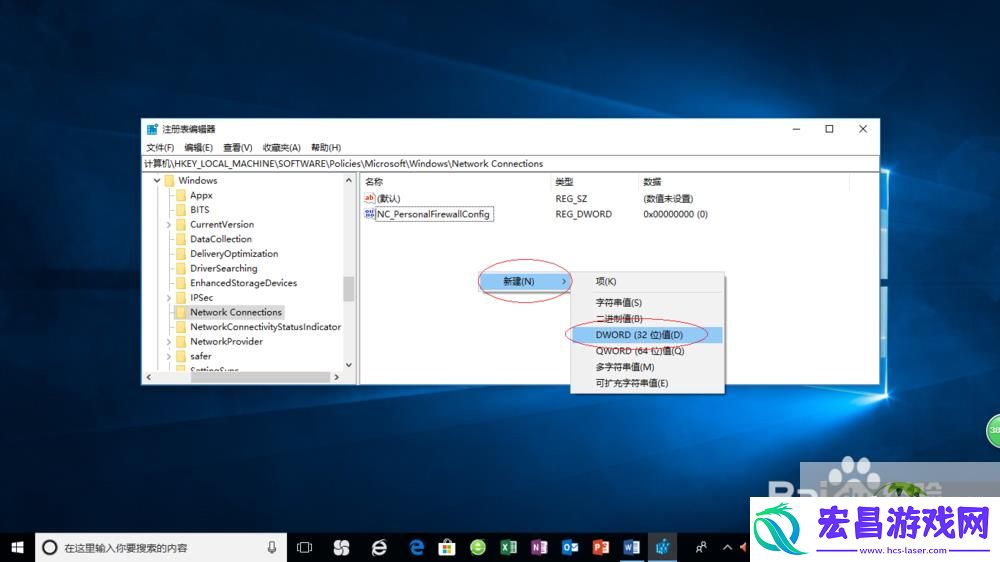Launch Outlook from the taskbar

click(x=570, y=547)
